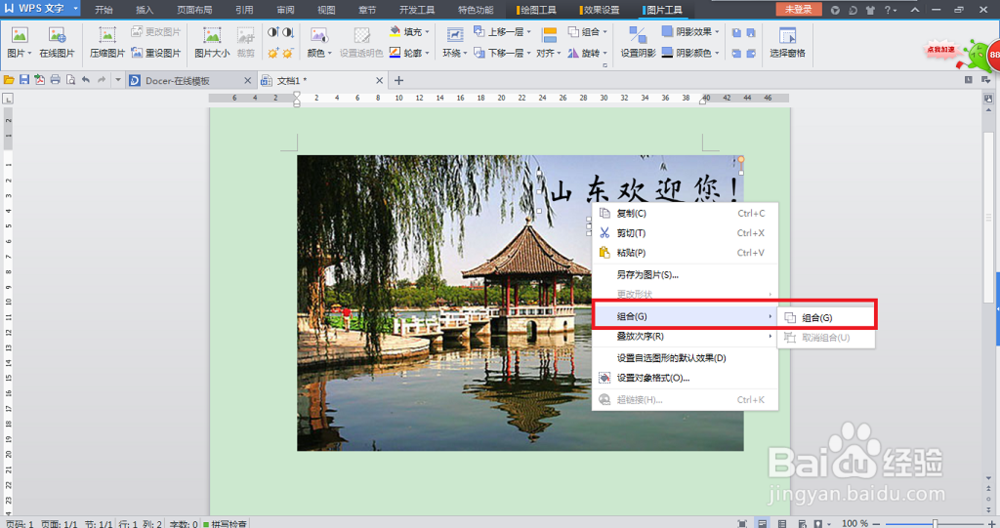Collapse the ribbon with the up chevron
Viewport: 1000px width, 528px height.
[x=915, y=10]
